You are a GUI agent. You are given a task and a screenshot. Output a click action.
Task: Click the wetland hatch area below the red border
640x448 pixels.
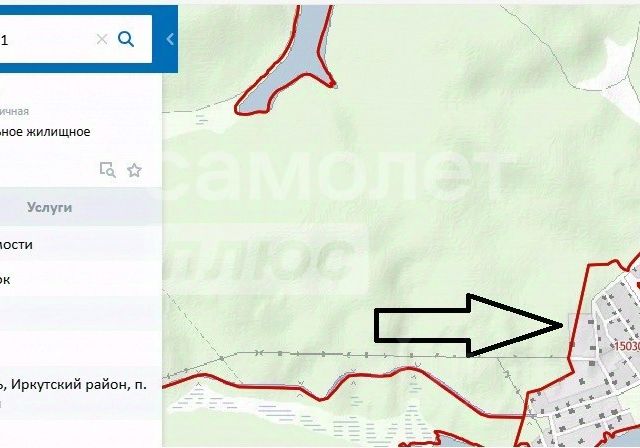tap(286, 412)
